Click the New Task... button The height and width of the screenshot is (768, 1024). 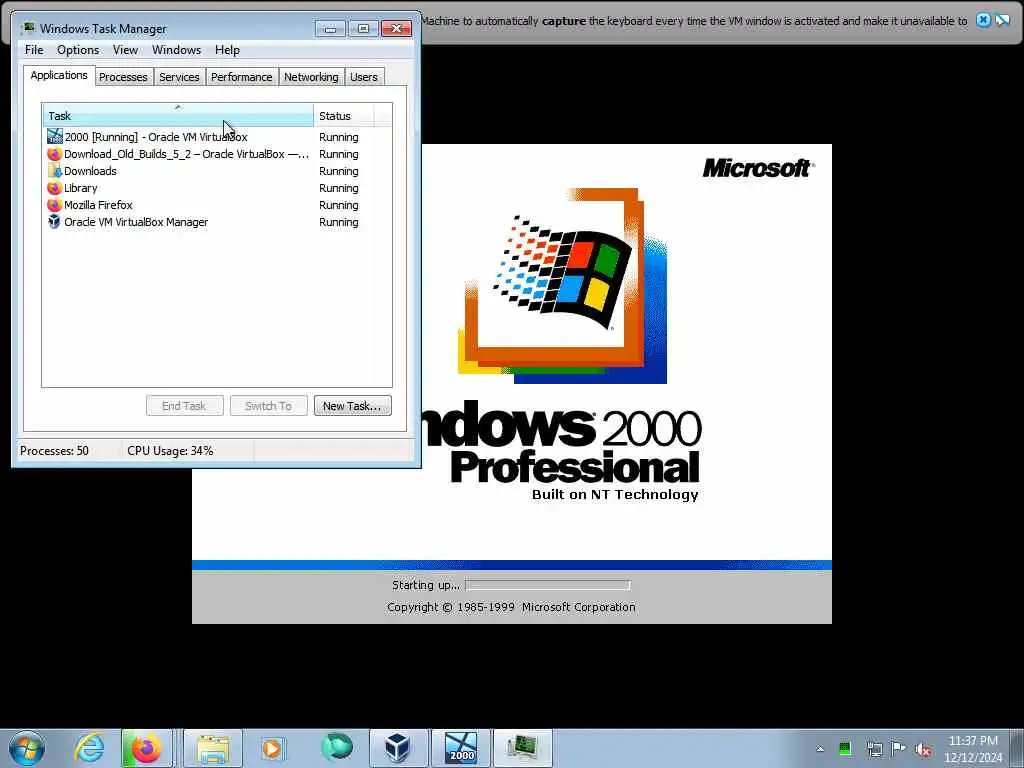pyautogui.click(x=353, y=406)
